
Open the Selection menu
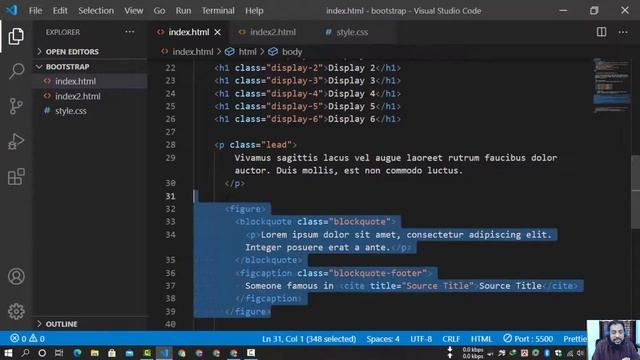point(96,11)
